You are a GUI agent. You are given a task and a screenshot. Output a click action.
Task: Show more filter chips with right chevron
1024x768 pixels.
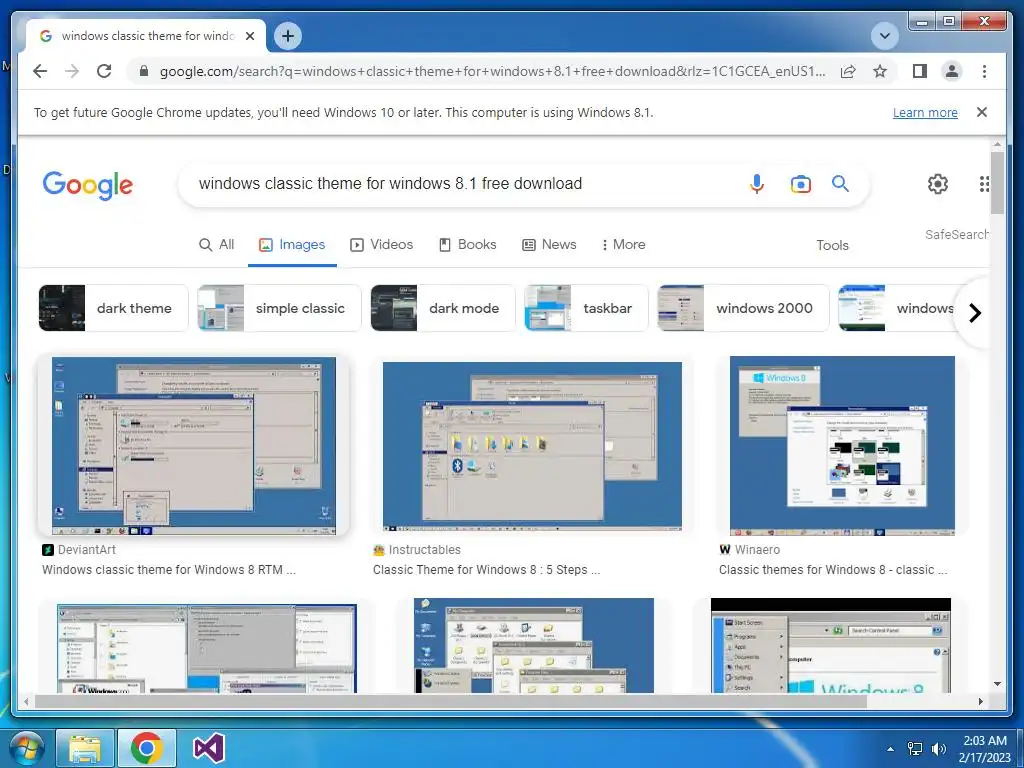point(975,313)
